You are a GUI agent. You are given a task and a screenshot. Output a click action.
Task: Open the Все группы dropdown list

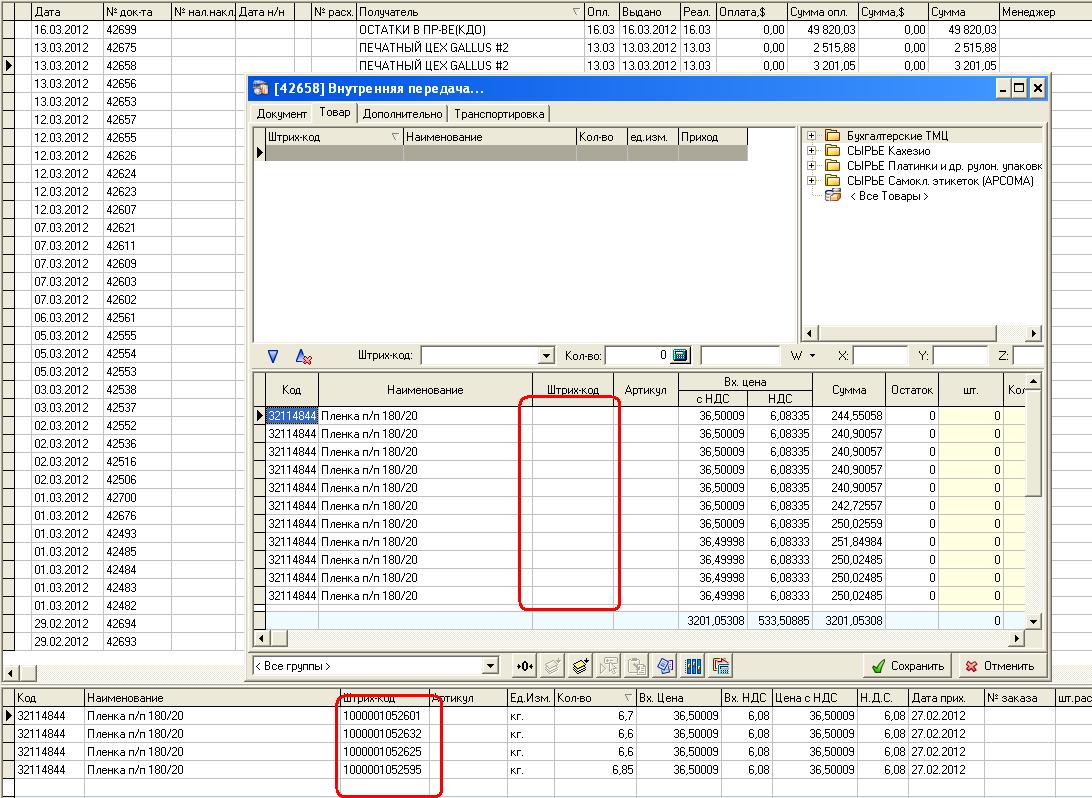(x=490, y=666)
